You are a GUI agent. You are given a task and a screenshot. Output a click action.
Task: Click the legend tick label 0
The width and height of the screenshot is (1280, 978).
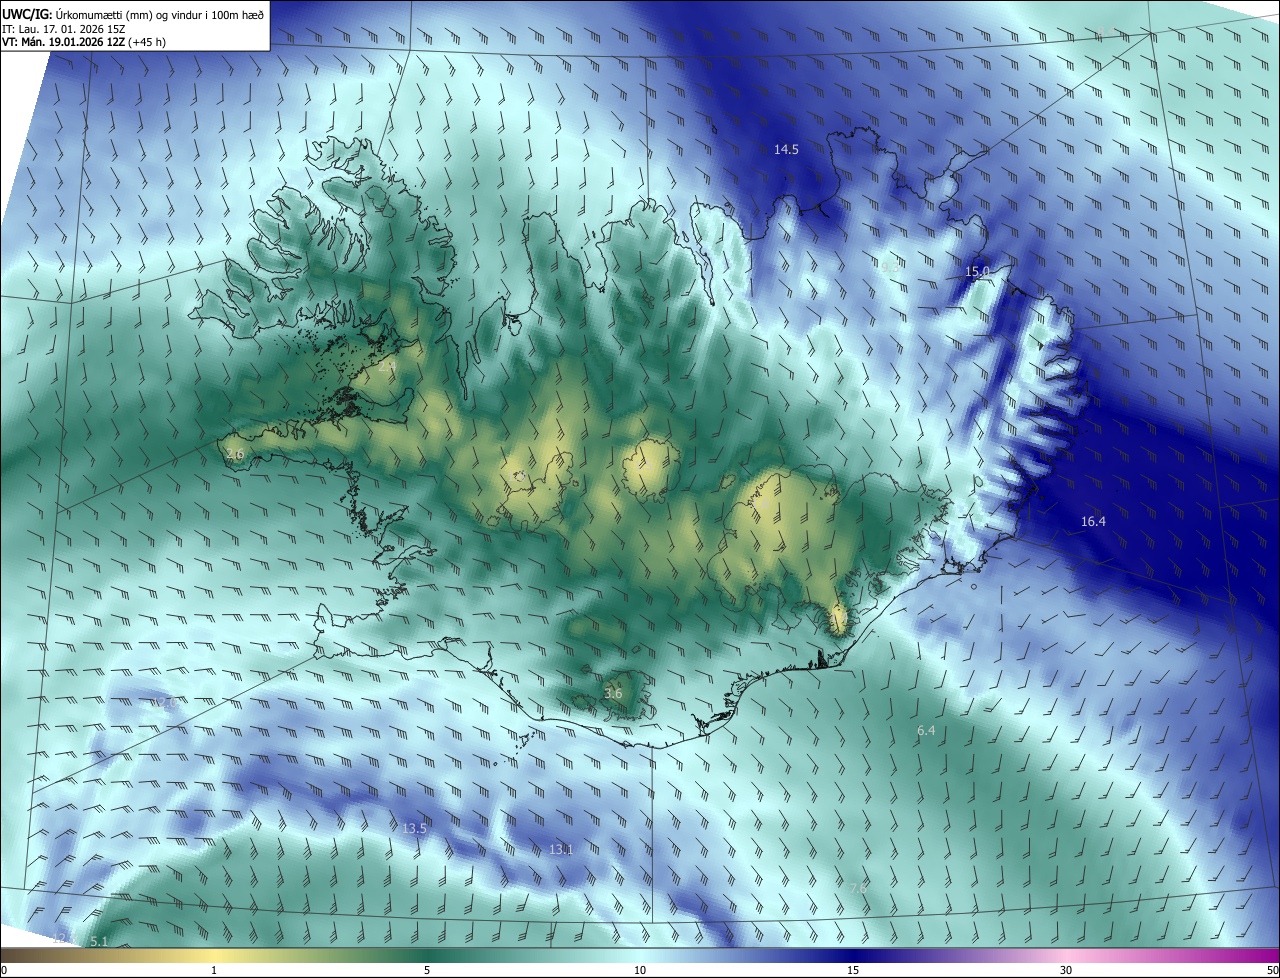[x=4, y=970]
